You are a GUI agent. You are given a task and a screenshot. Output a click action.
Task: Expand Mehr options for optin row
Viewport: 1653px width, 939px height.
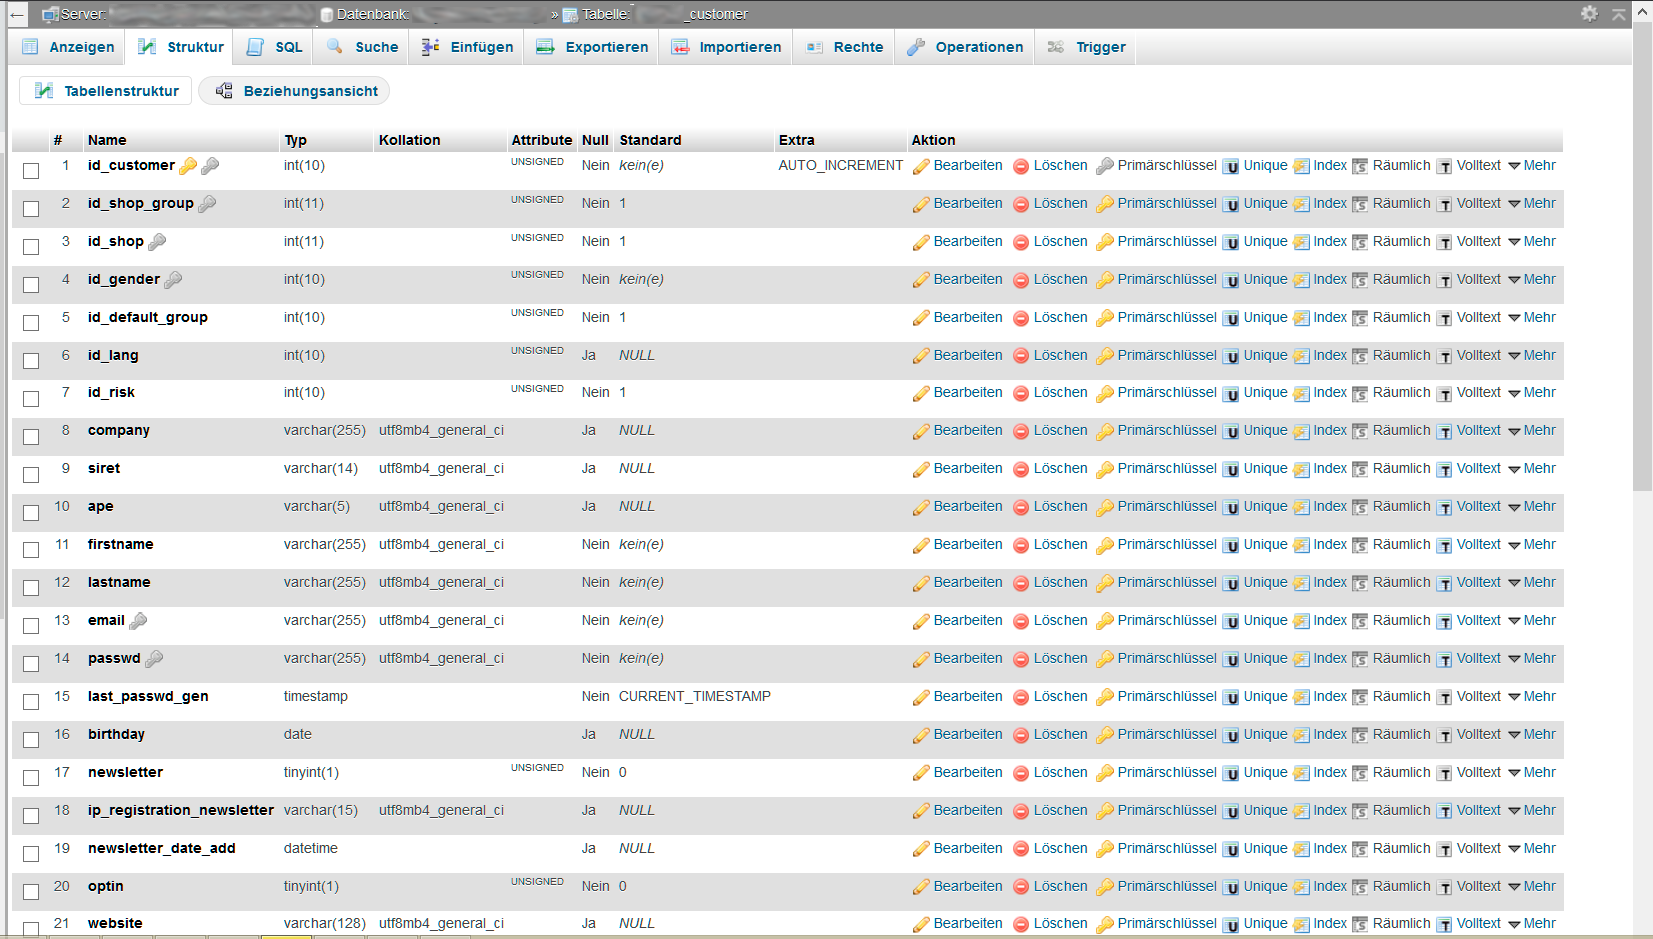pyautogui.click(x=1532, y=886)
